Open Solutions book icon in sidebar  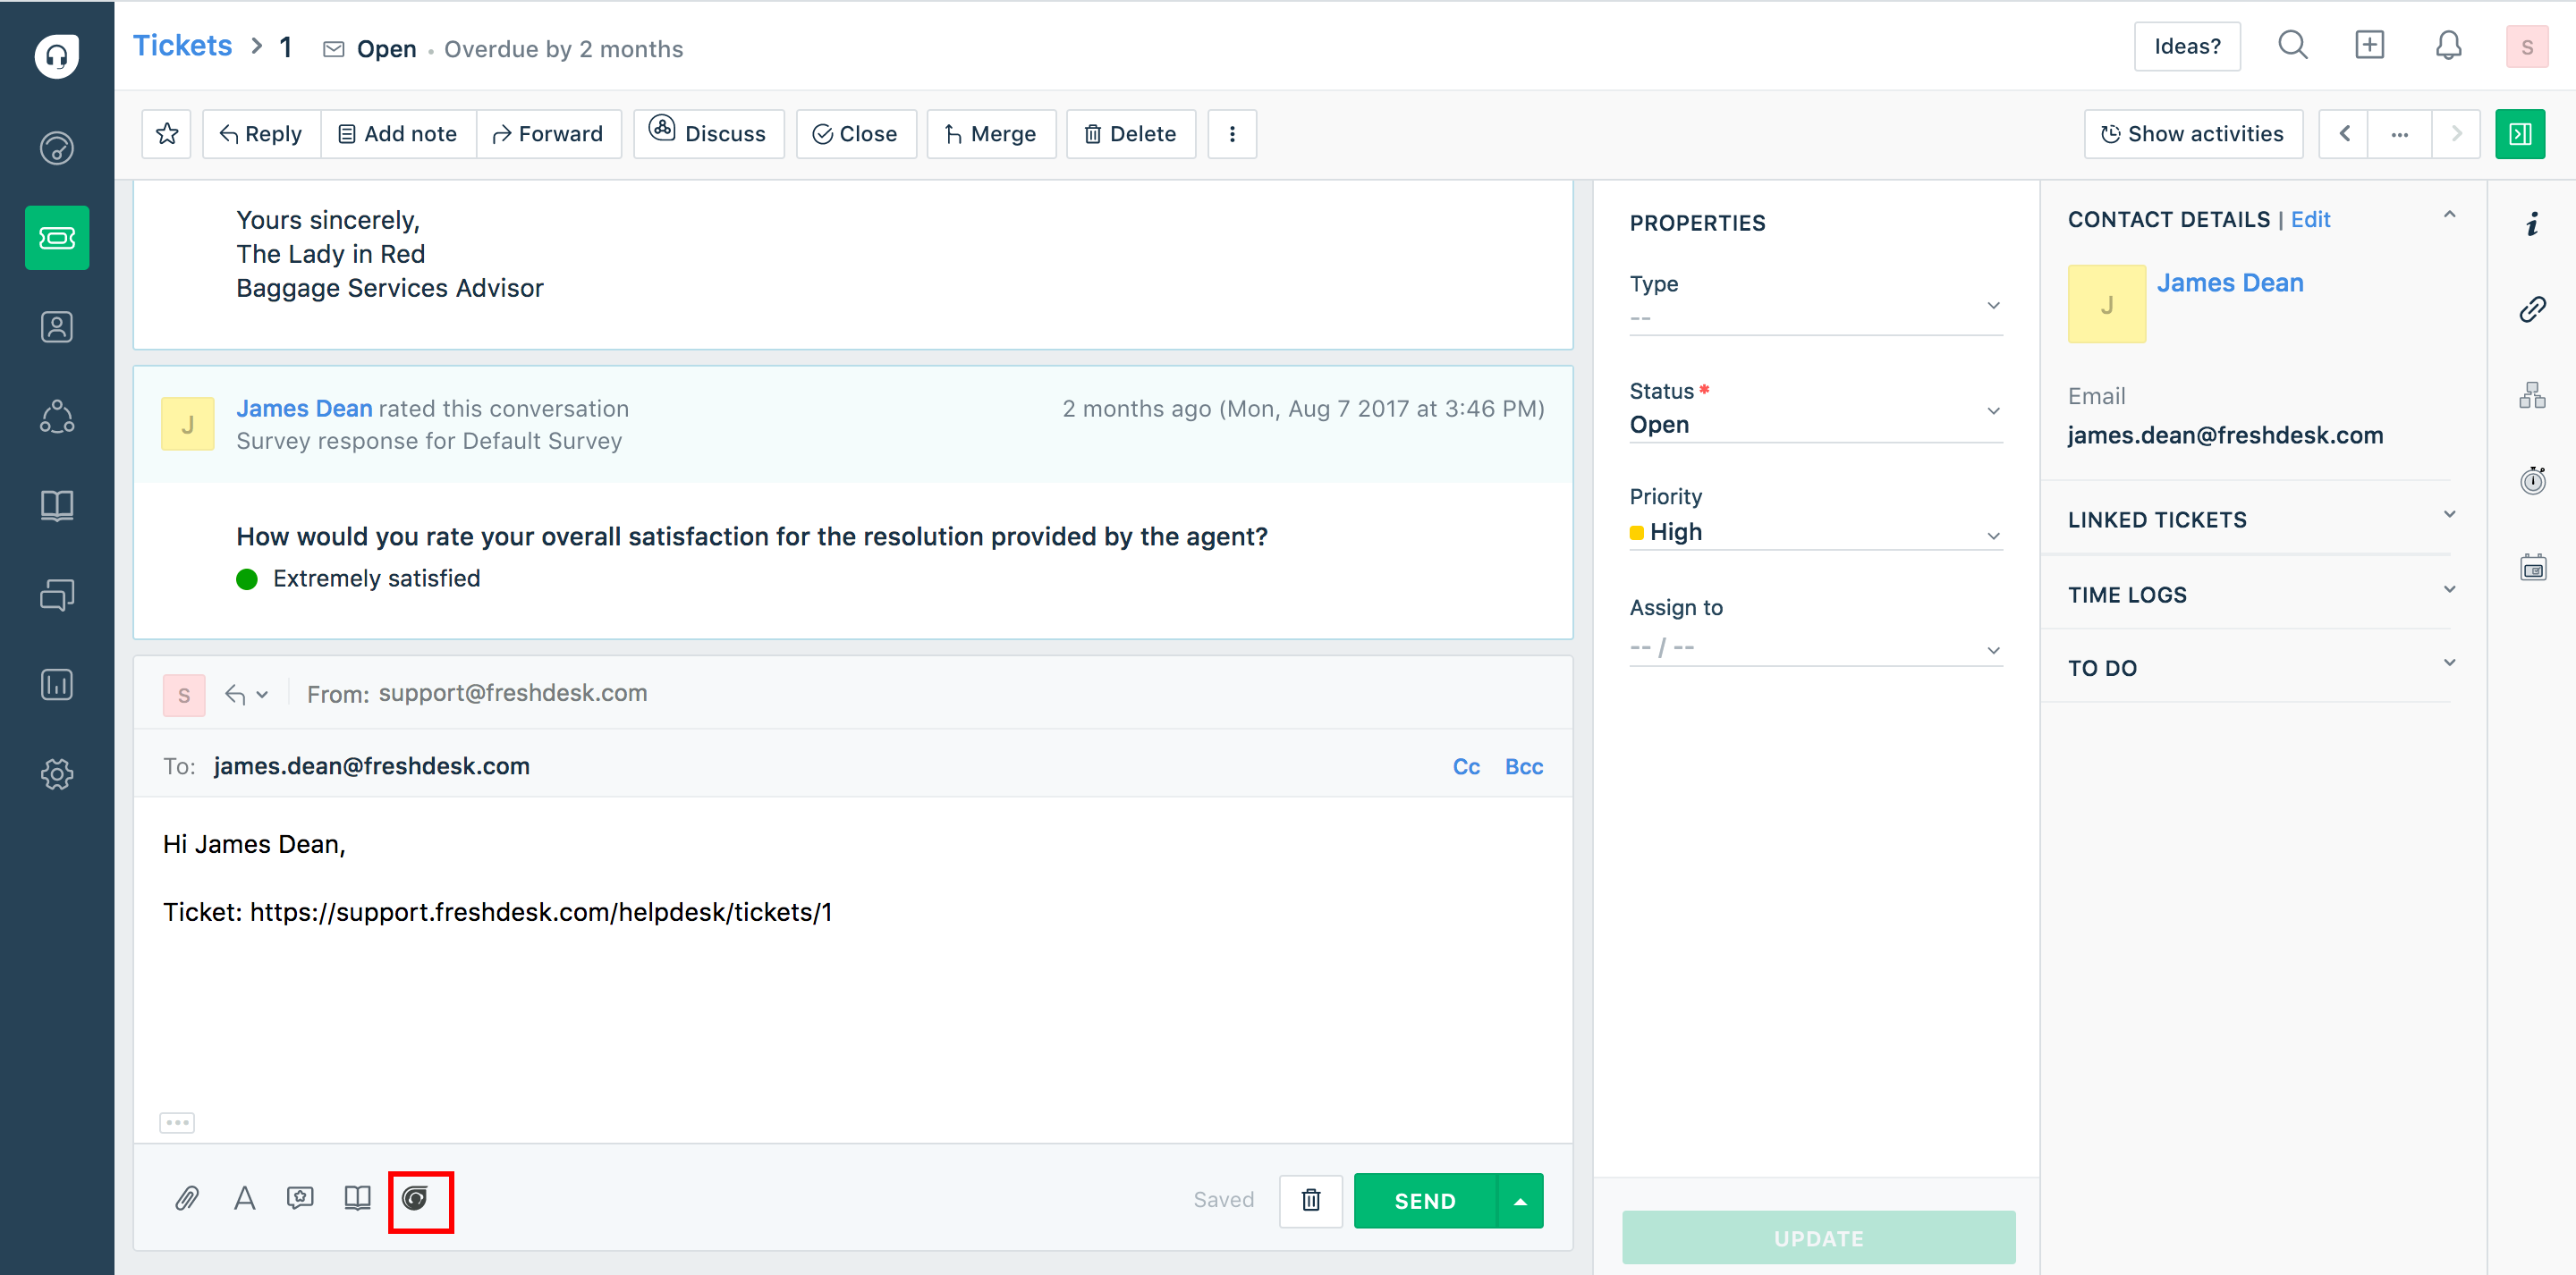pos(57,506)
